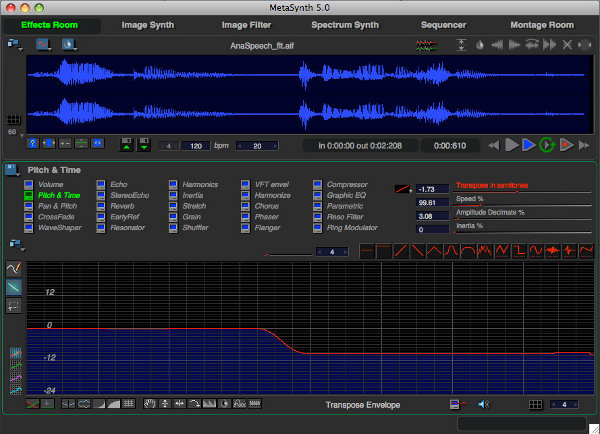
Task: Select the Flanger effect label
Action: tap(267, 228)
